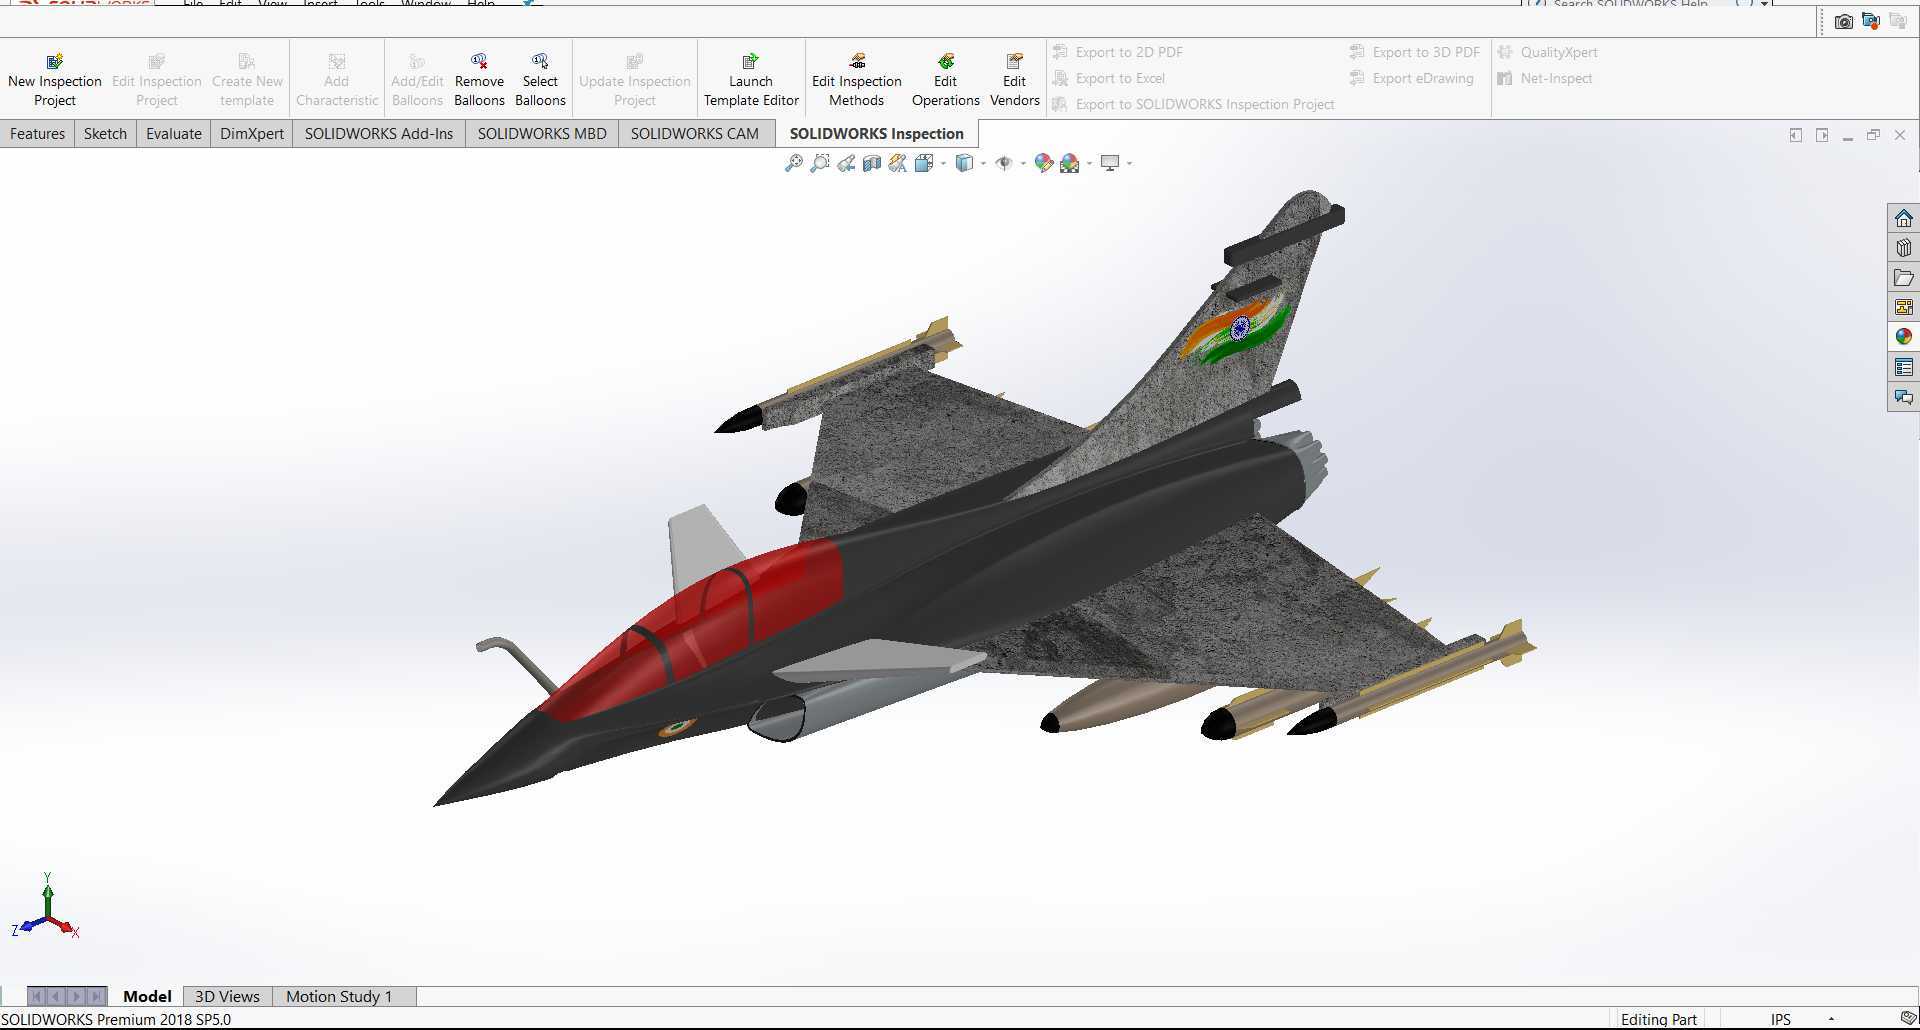This screenshot has width=1920, height=1030.
Task: Click the View Orientation cube icon
Action: (924, 163)
